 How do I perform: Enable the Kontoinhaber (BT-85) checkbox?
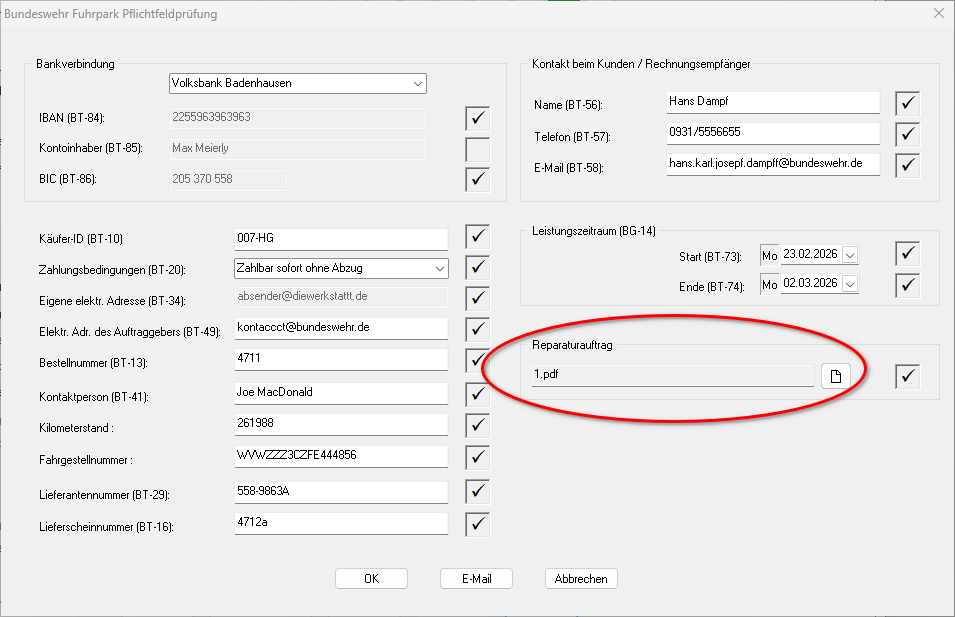478,150
